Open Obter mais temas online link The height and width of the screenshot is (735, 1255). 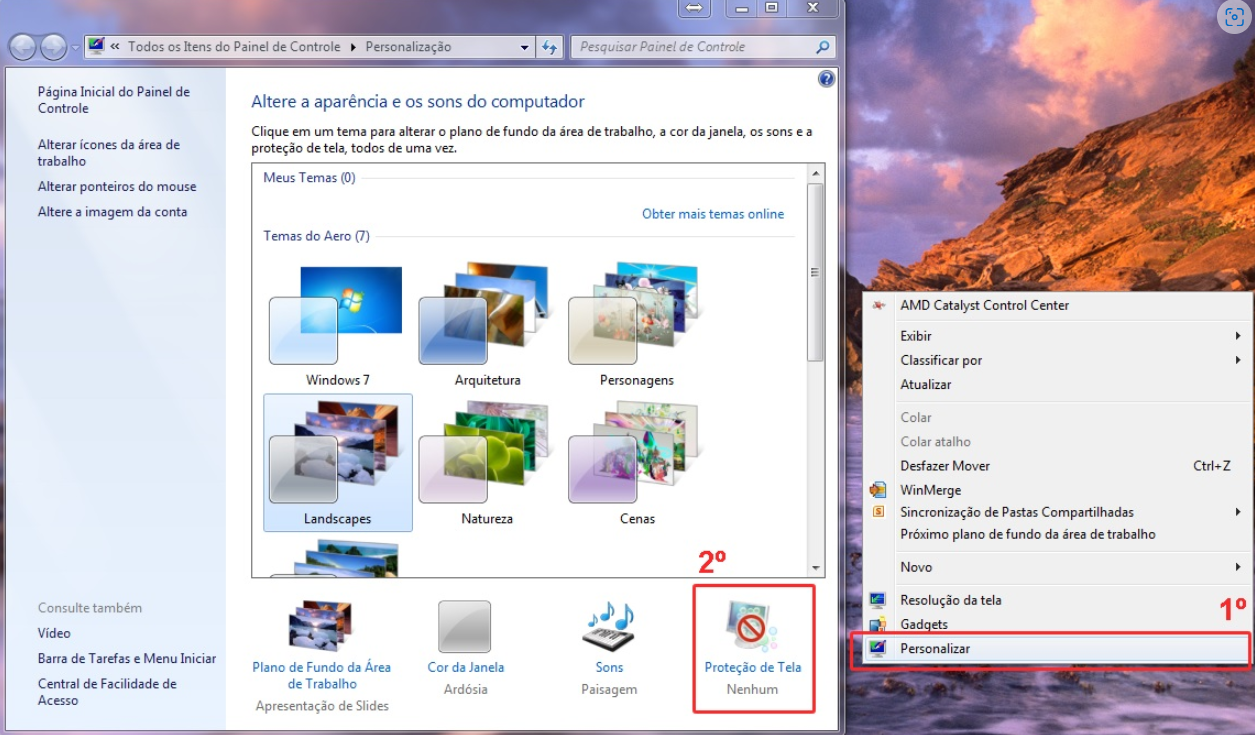click(x=713, y=214)
